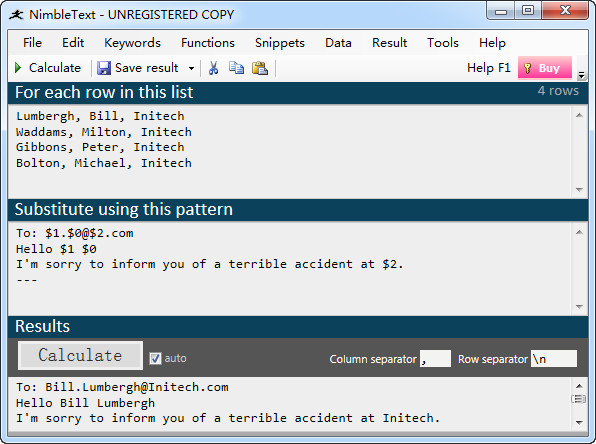Click scroll up arrow in pattern pane
Image resolution: width=596 pixels, height=444 pixels.
point(579,232)
